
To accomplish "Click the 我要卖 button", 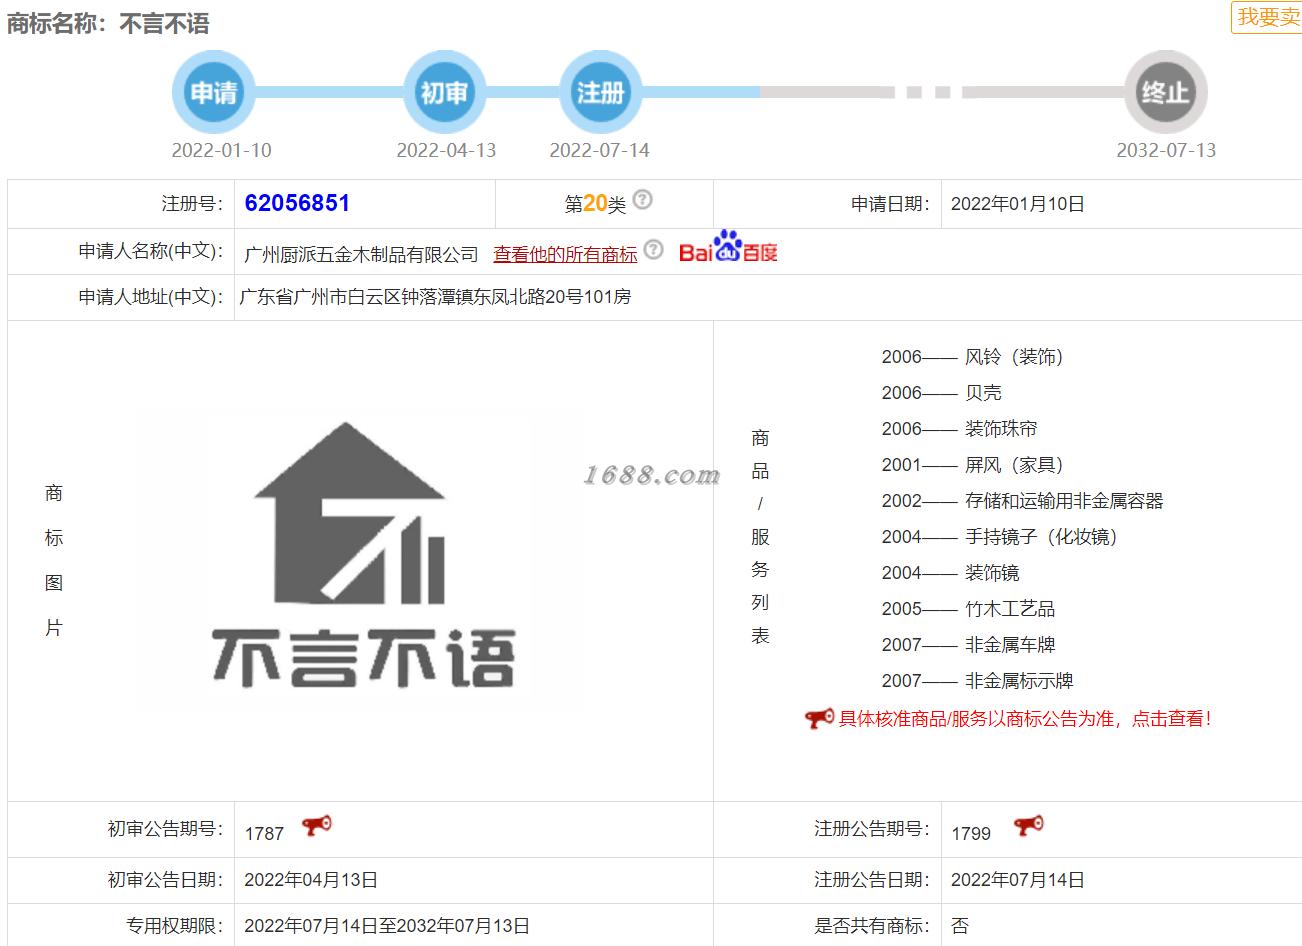I will pos(1268,17).
